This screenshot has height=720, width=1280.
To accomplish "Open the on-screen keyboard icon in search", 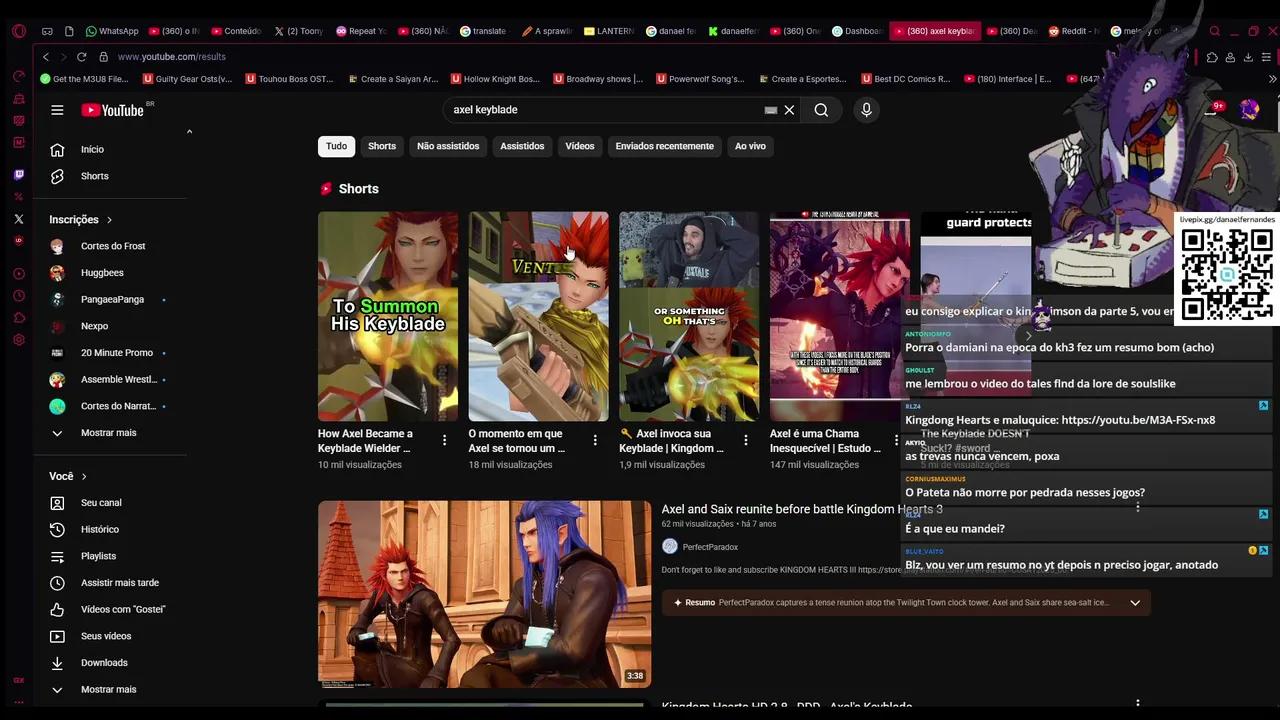I will pyautogui.click(x=770, y=110).
